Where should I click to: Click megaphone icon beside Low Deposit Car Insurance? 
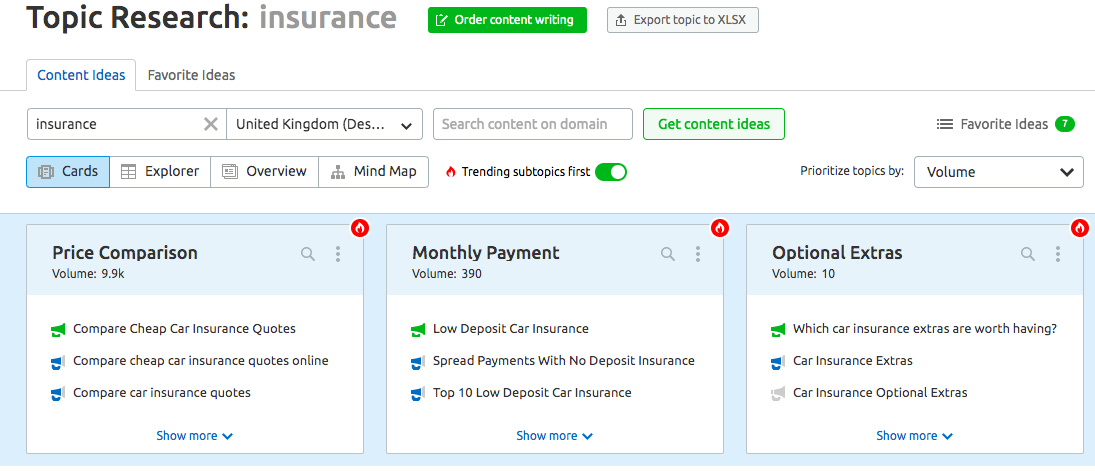click(418, 329)
